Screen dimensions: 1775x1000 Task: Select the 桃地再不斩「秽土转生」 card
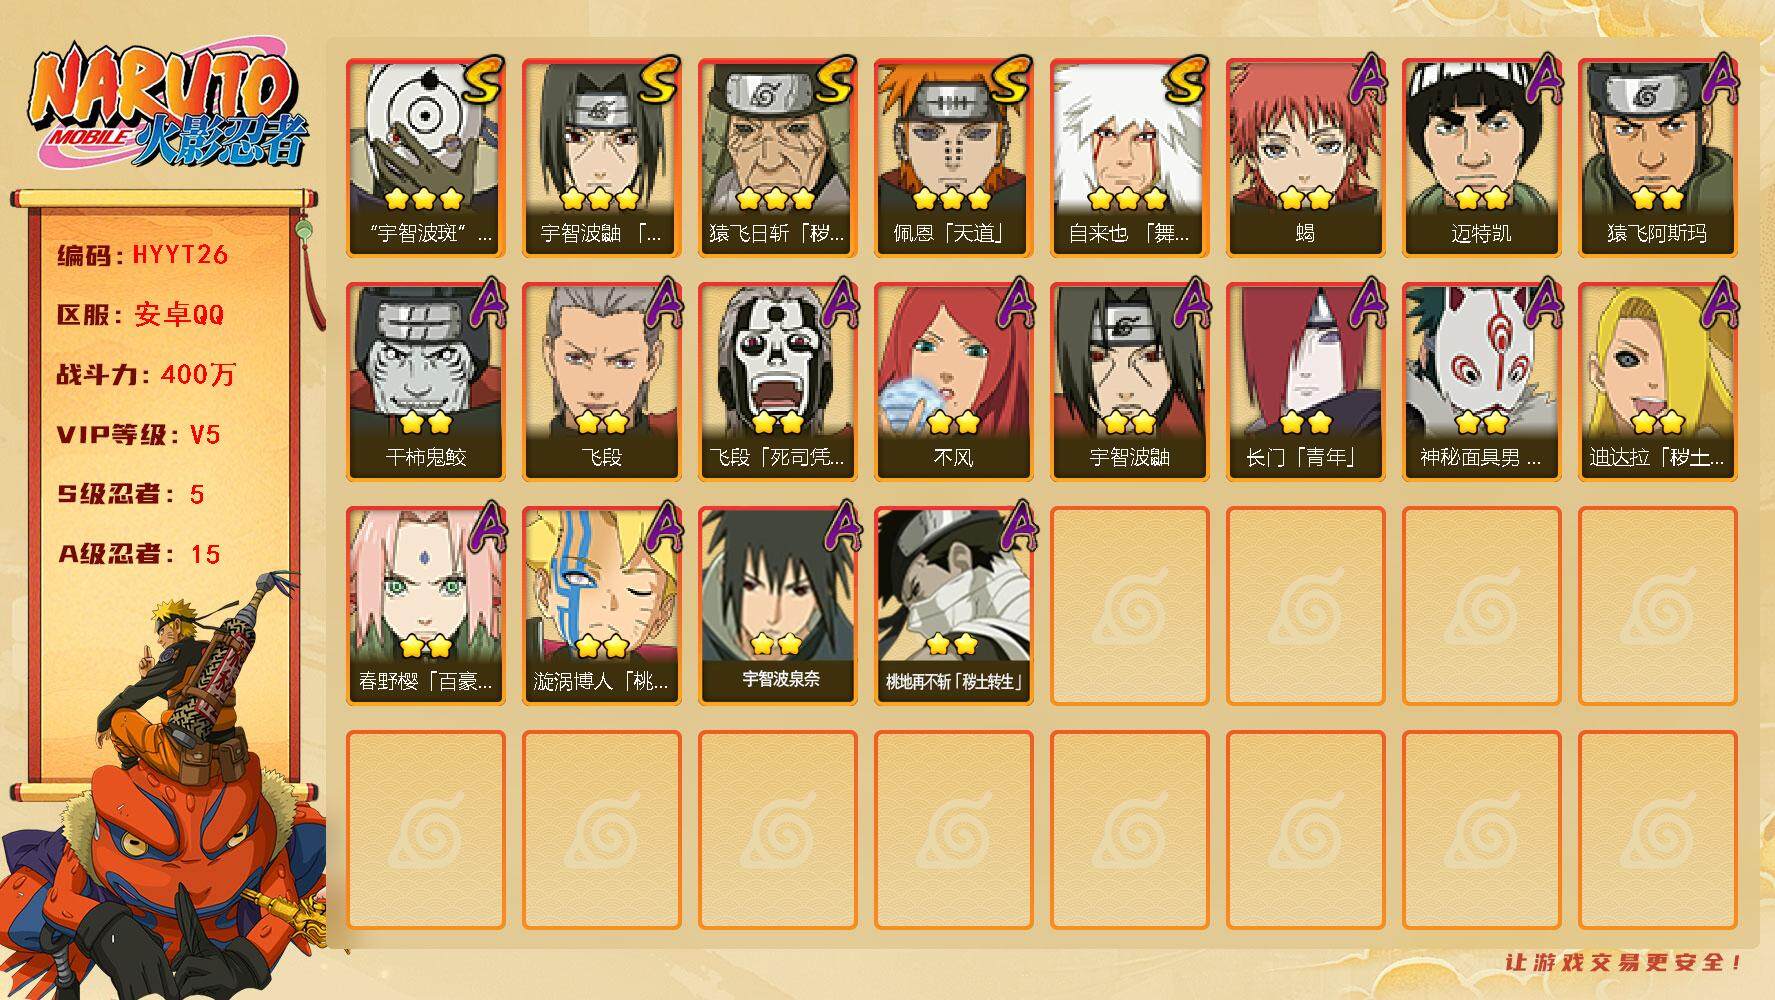click(x=953, y=606)
